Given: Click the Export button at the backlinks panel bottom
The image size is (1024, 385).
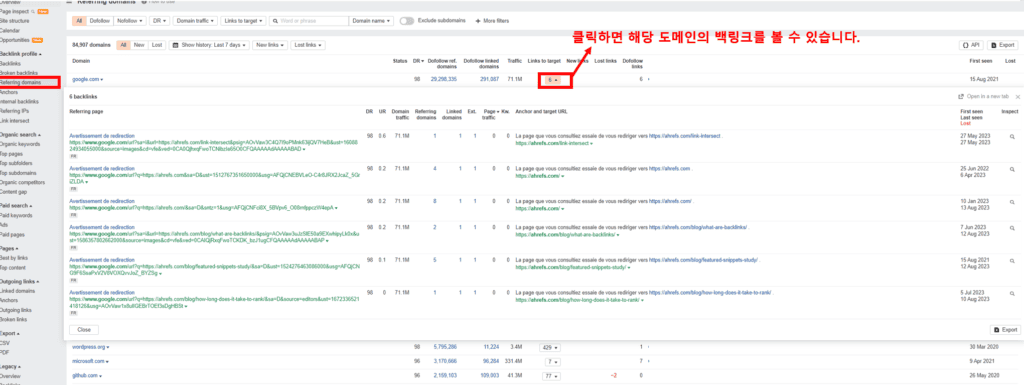Looking at the screenshot, I should coord(1005,330).
